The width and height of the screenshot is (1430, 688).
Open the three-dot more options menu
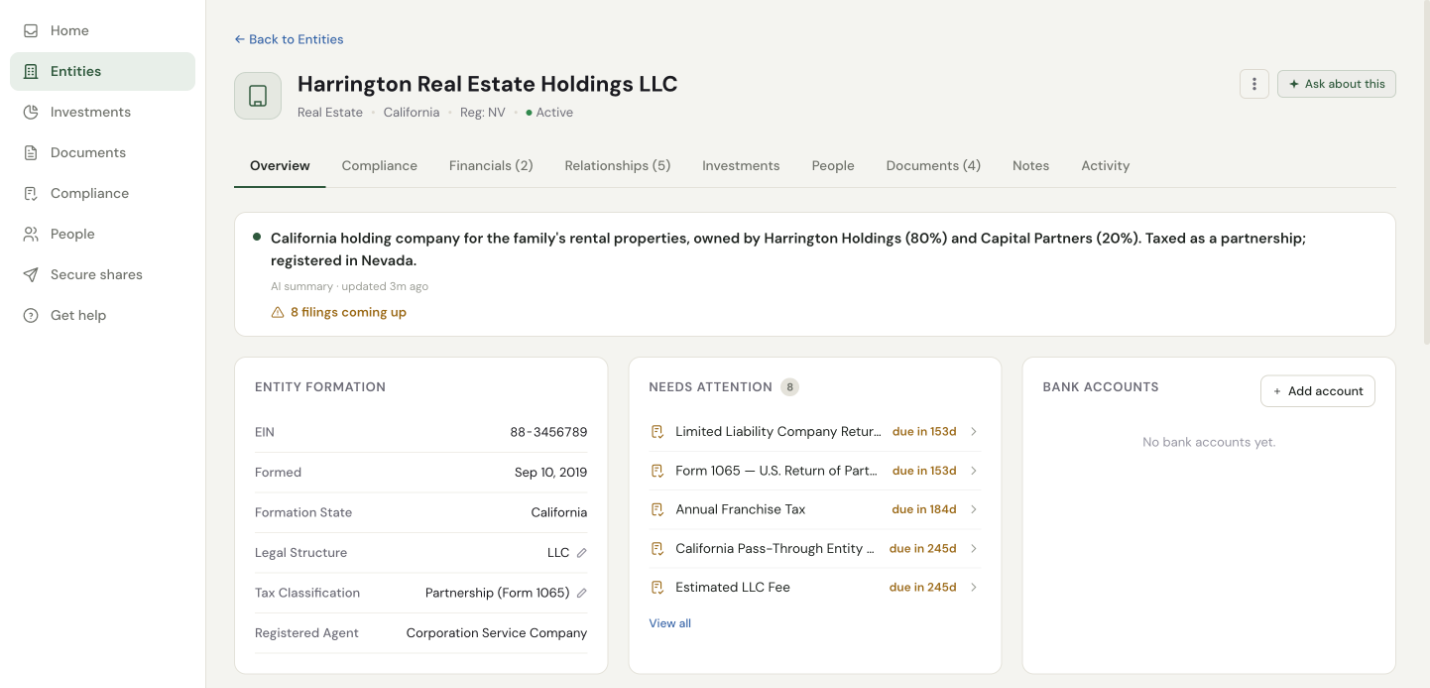click(1254, 84)
